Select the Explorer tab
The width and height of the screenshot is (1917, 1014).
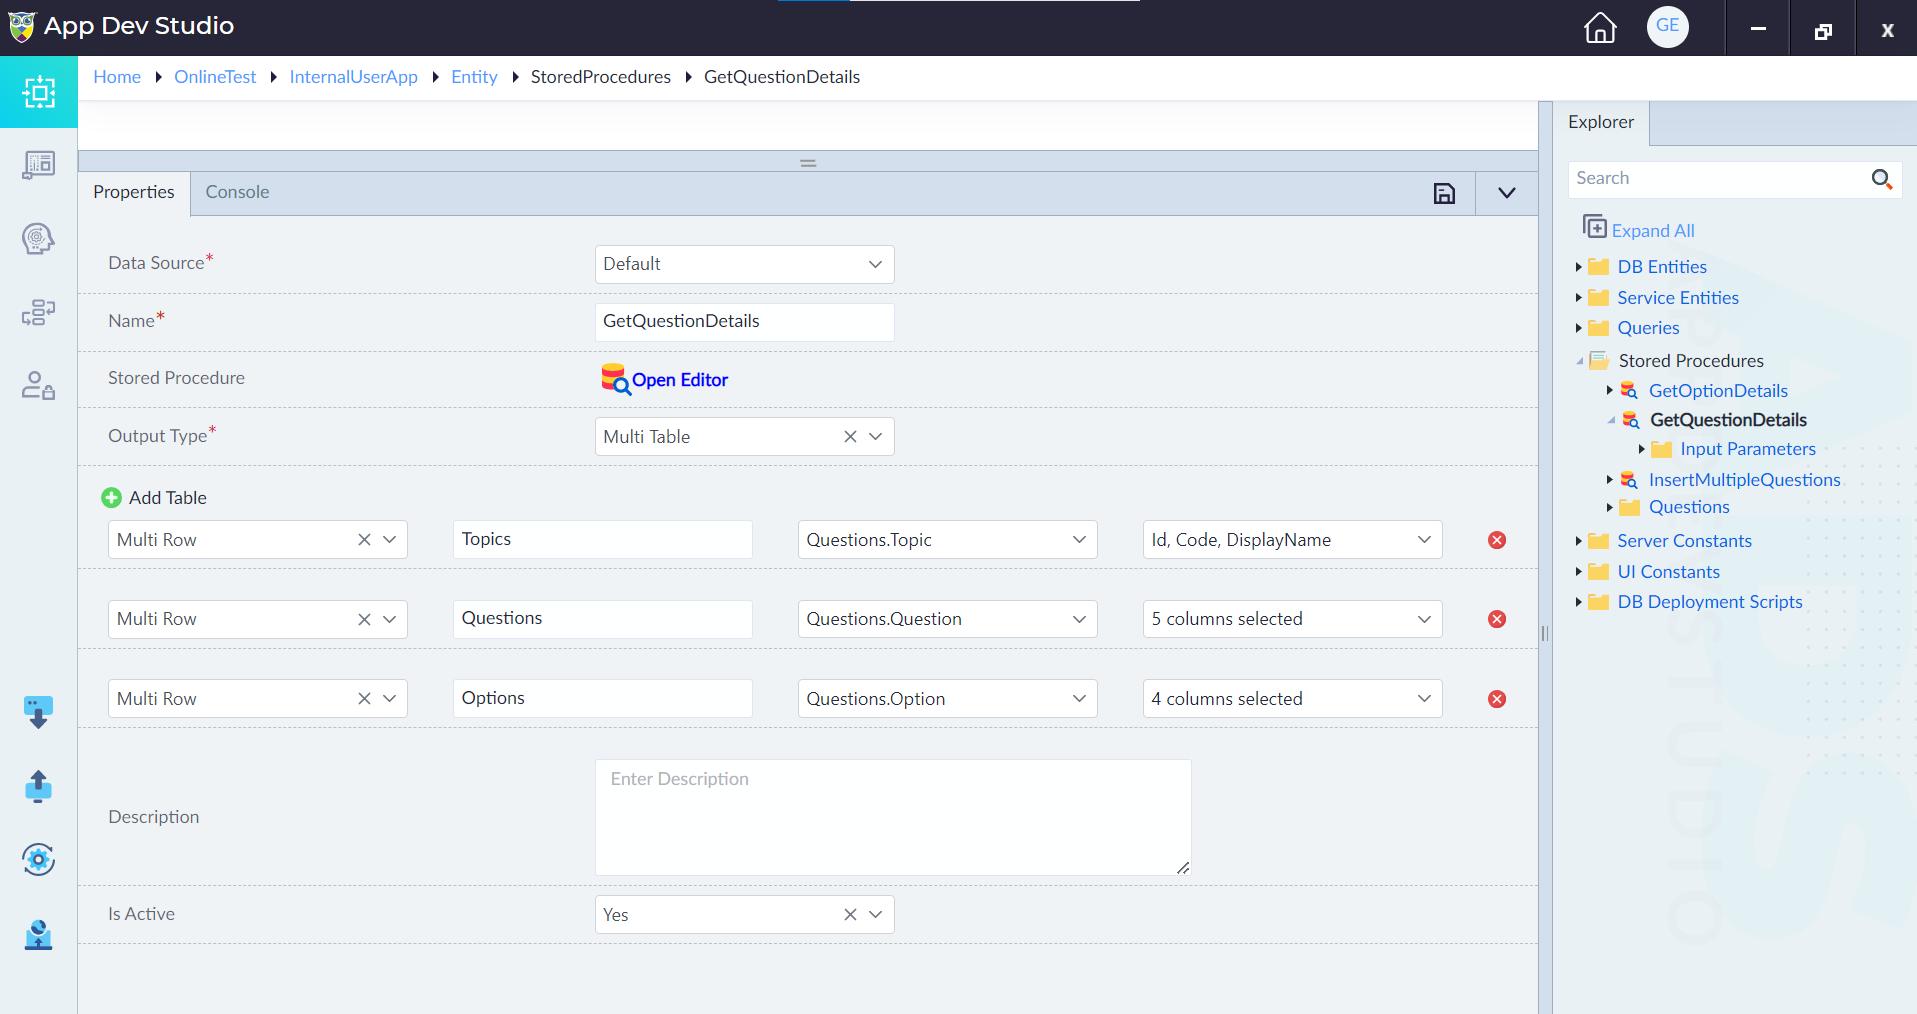1600,122
